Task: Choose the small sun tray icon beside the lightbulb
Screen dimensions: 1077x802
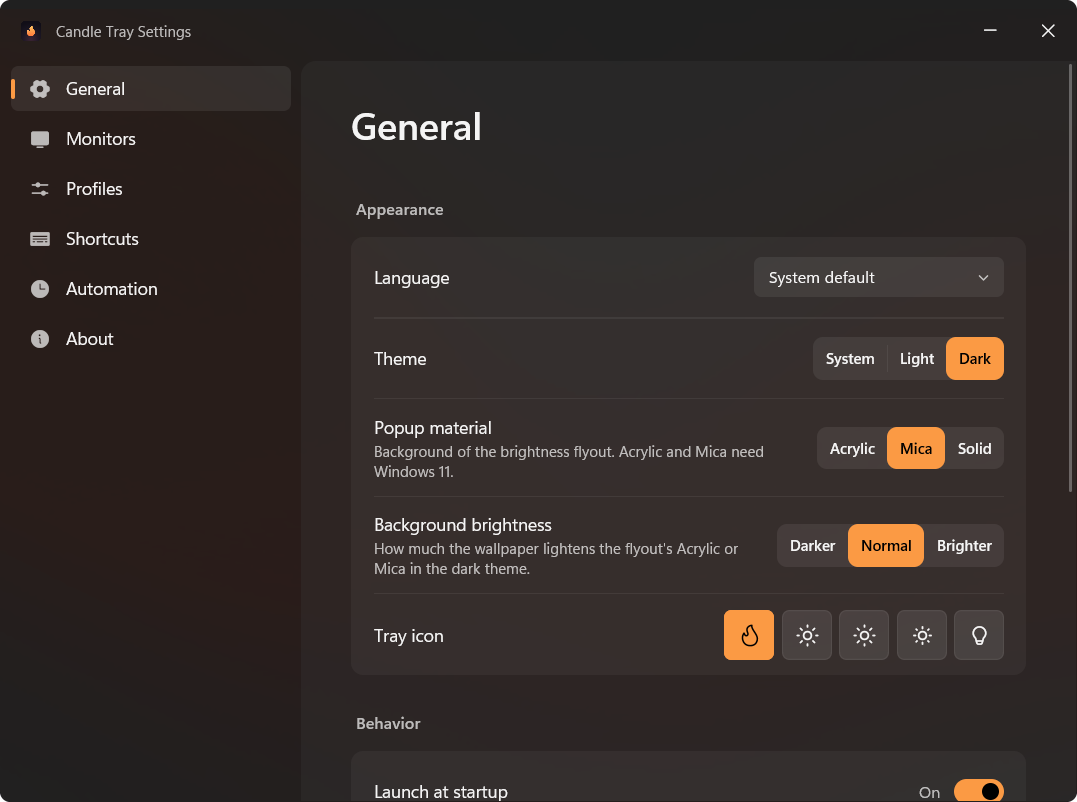Action: [x=922, y=635]
